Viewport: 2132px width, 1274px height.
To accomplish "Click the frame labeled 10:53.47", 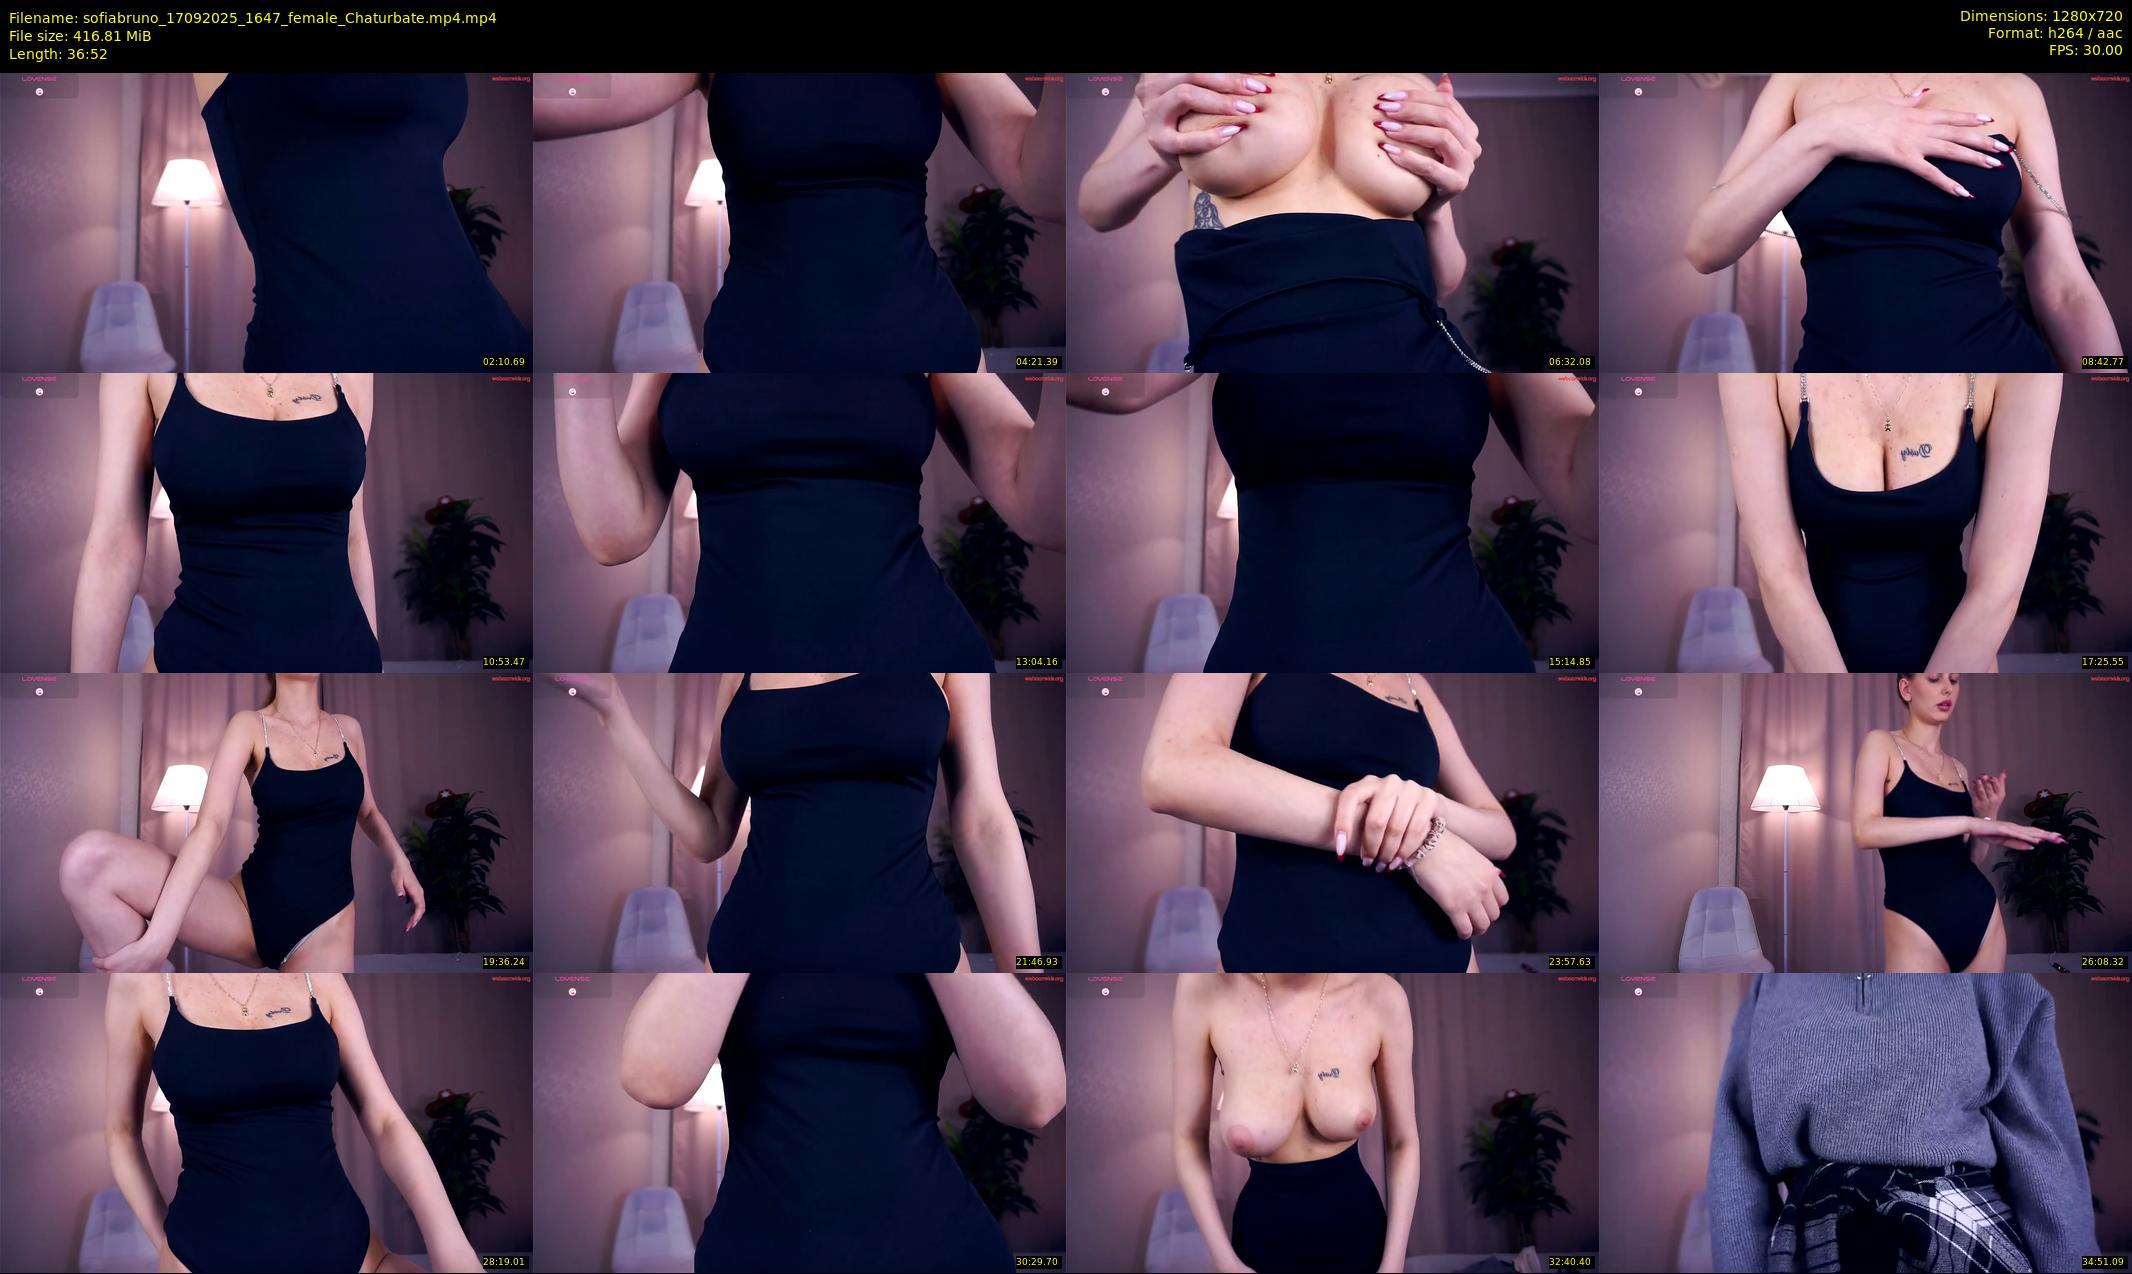I will [266, 522].
